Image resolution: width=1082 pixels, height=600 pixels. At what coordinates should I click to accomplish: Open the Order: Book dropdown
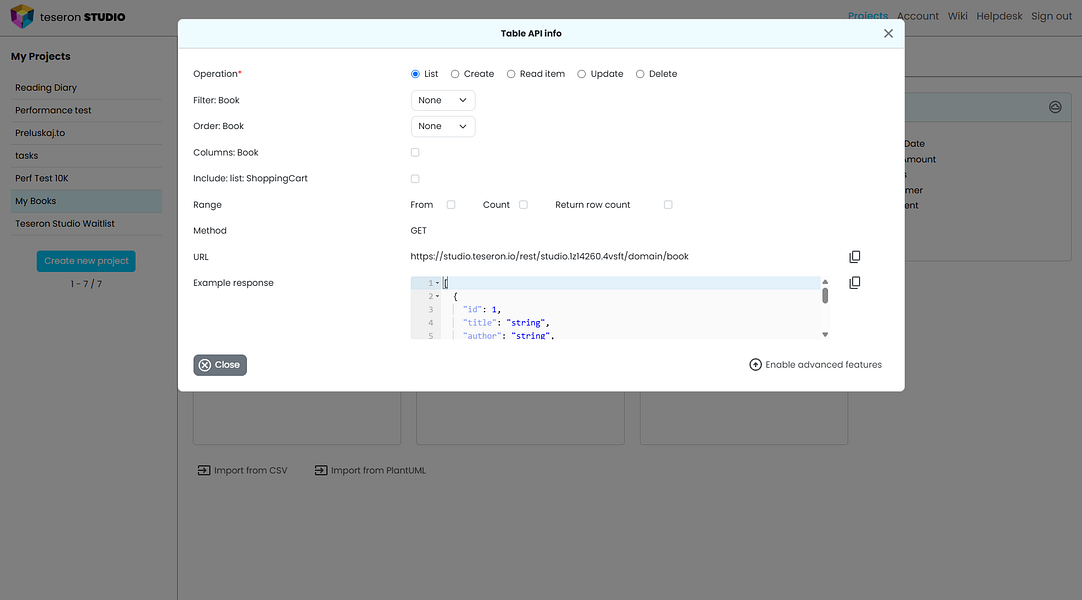tap(443, 126)
